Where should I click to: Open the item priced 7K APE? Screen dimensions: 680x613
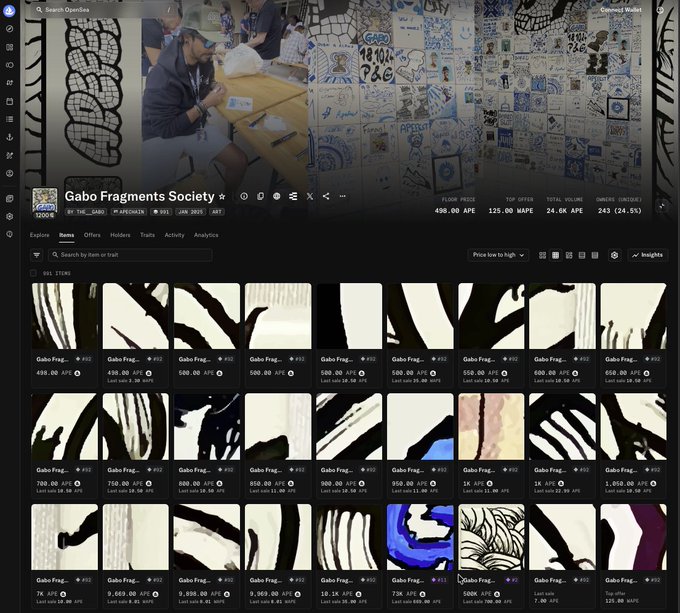click(x=65, y=555)
